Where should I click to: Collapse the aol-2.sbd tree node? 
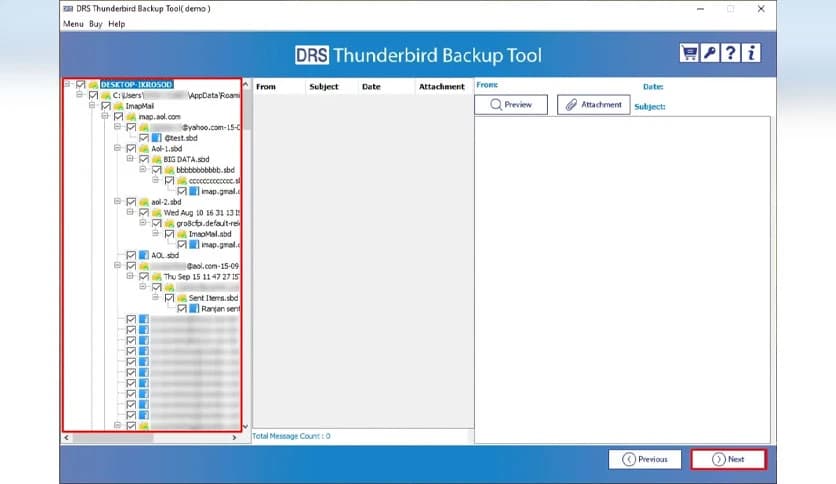pyautogui.click(x=117, y=201)
